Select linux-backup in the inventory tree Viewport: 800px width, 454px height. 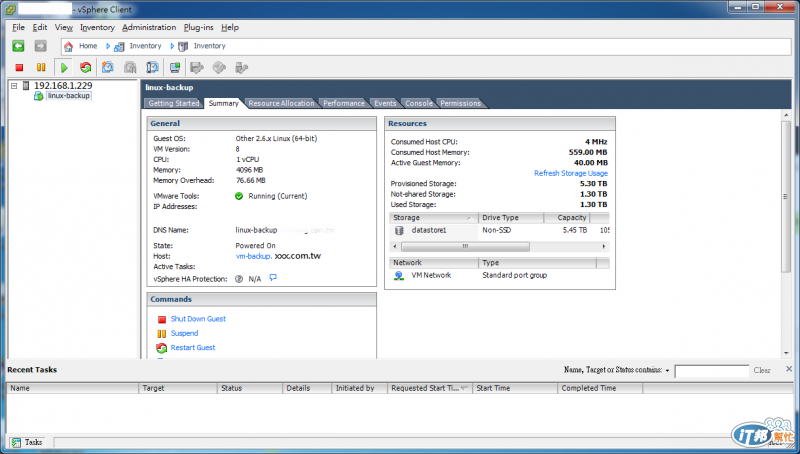[x=69, y=96]
